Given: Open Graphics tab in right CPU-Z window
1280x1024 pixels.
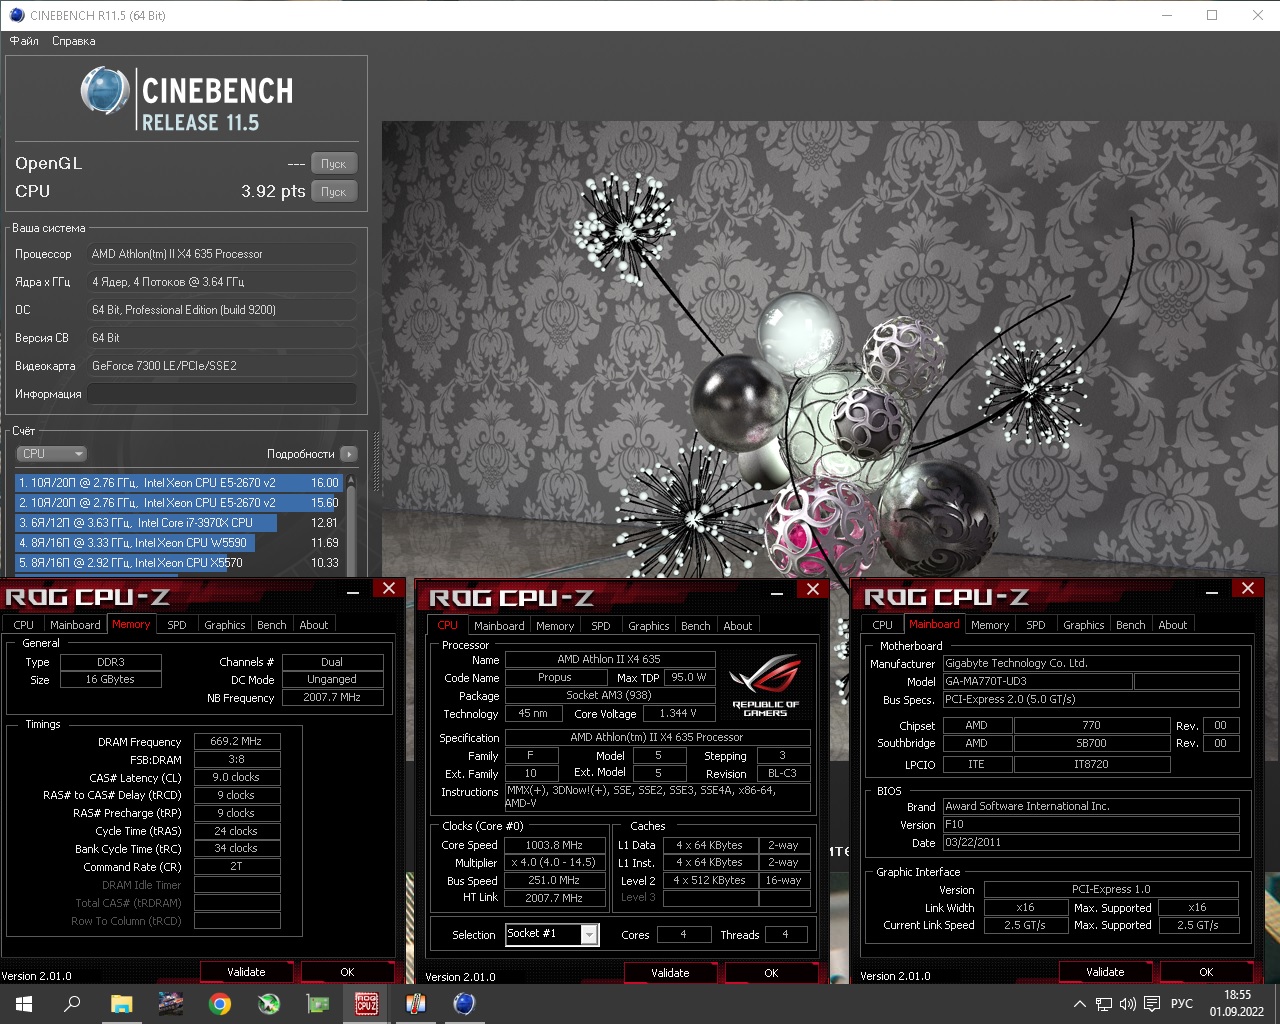Looking at the screenshot, I should pyautogui.click(x=1084, y=625).
